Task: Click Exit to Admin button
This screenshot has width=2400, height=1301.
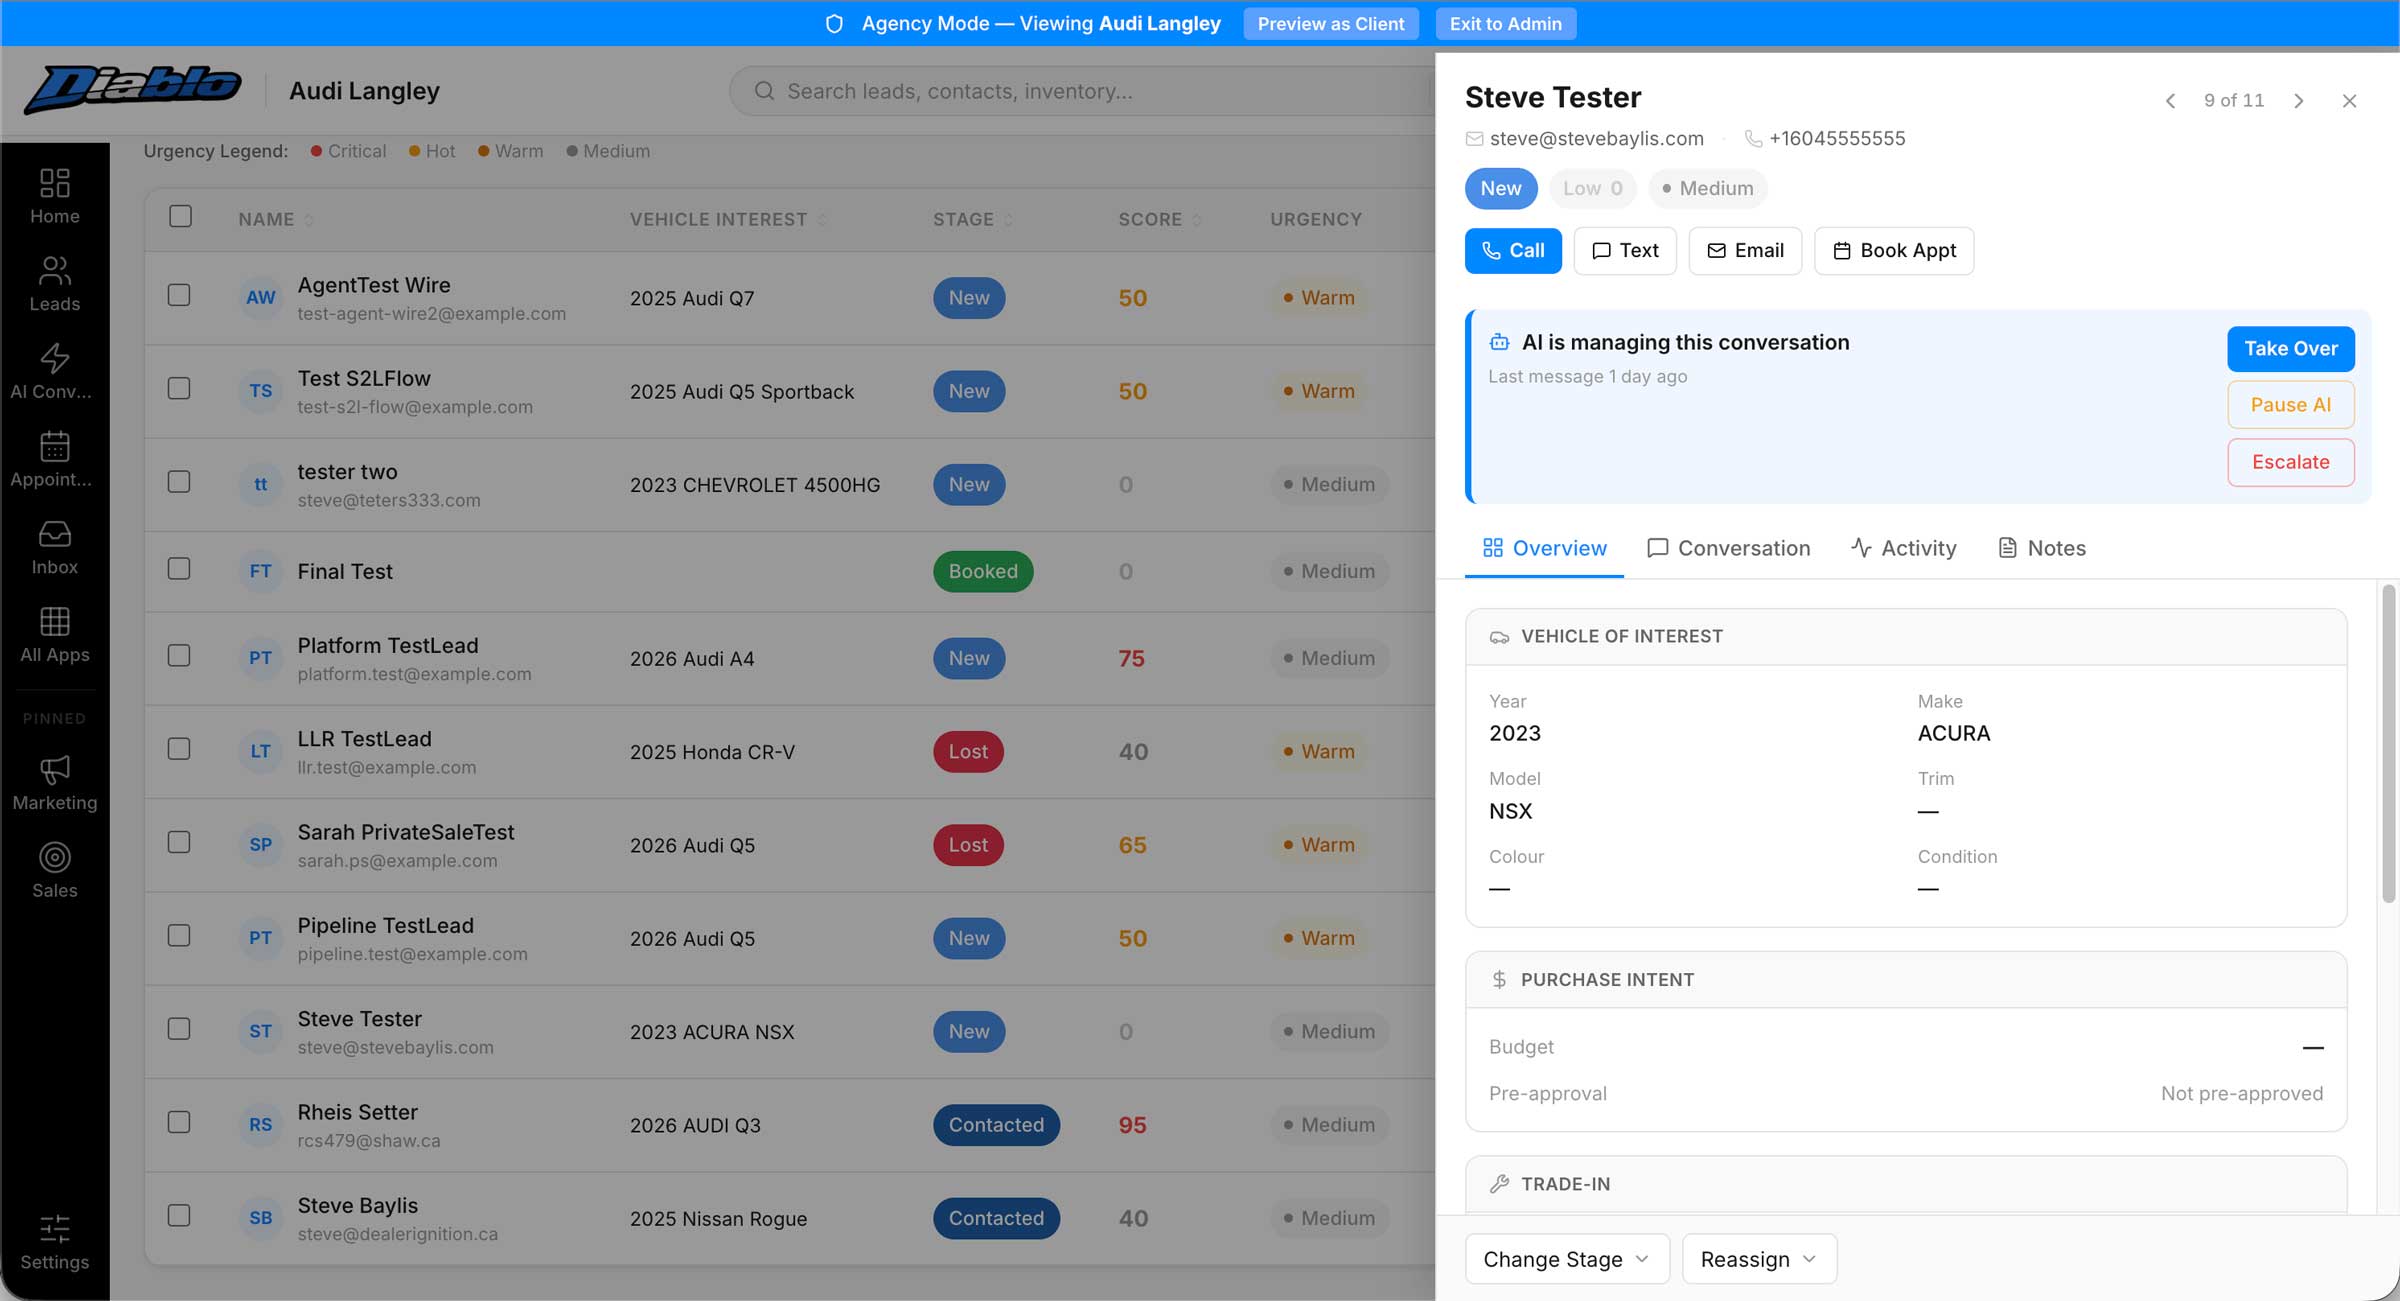Action: click(x=1506, y=24)
